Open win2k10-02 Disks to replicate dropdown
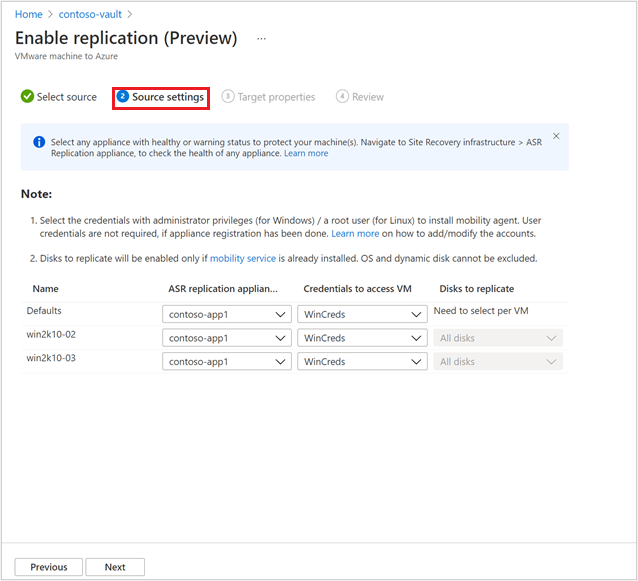The image size is (638, 581). click(497, 338)
